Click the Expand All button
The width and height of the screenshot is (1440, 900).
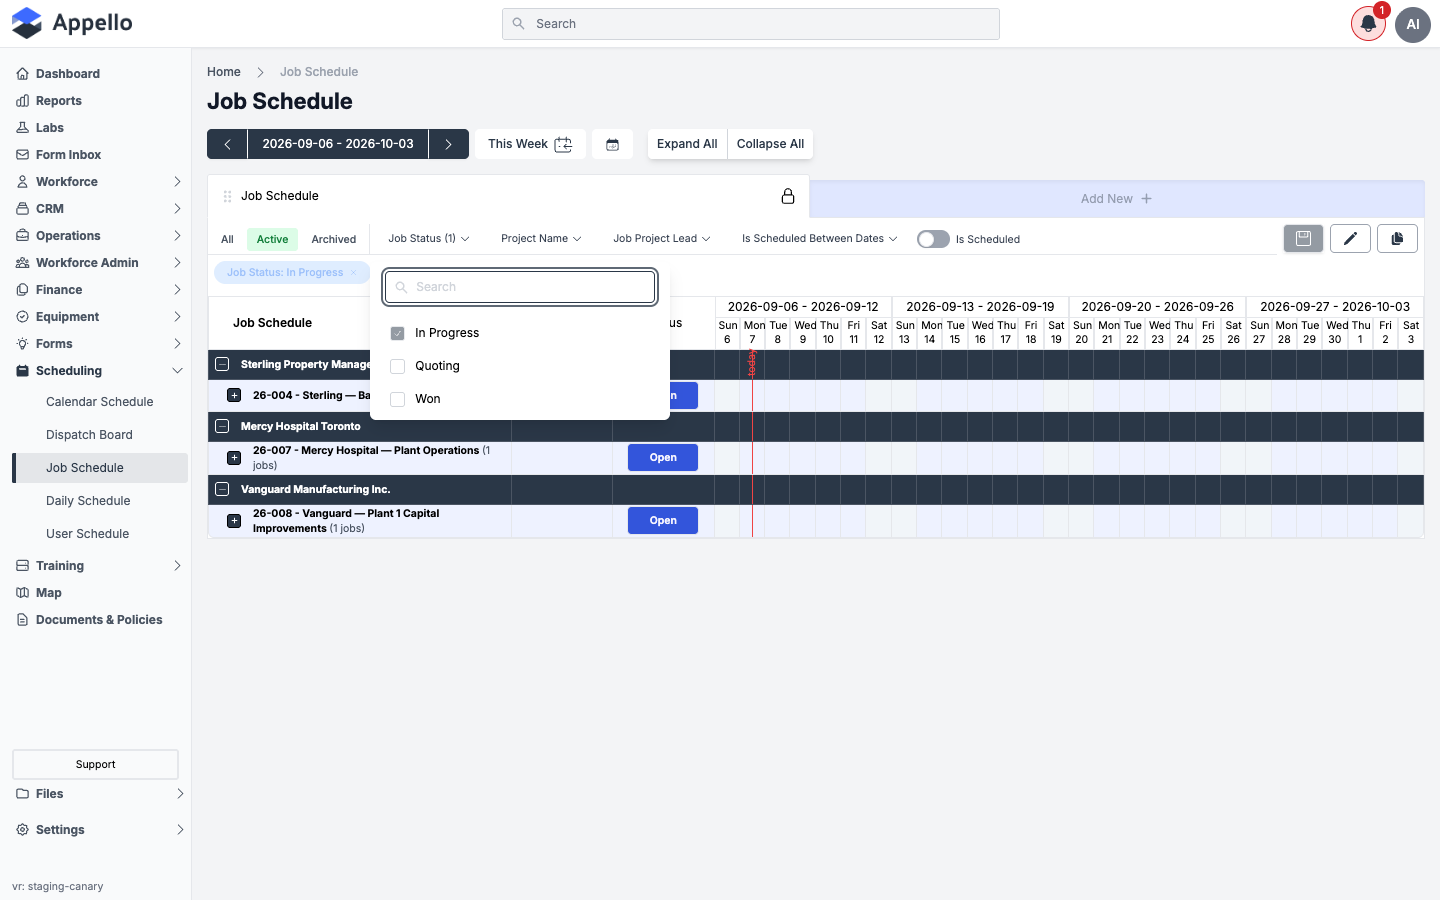point(687,144)
